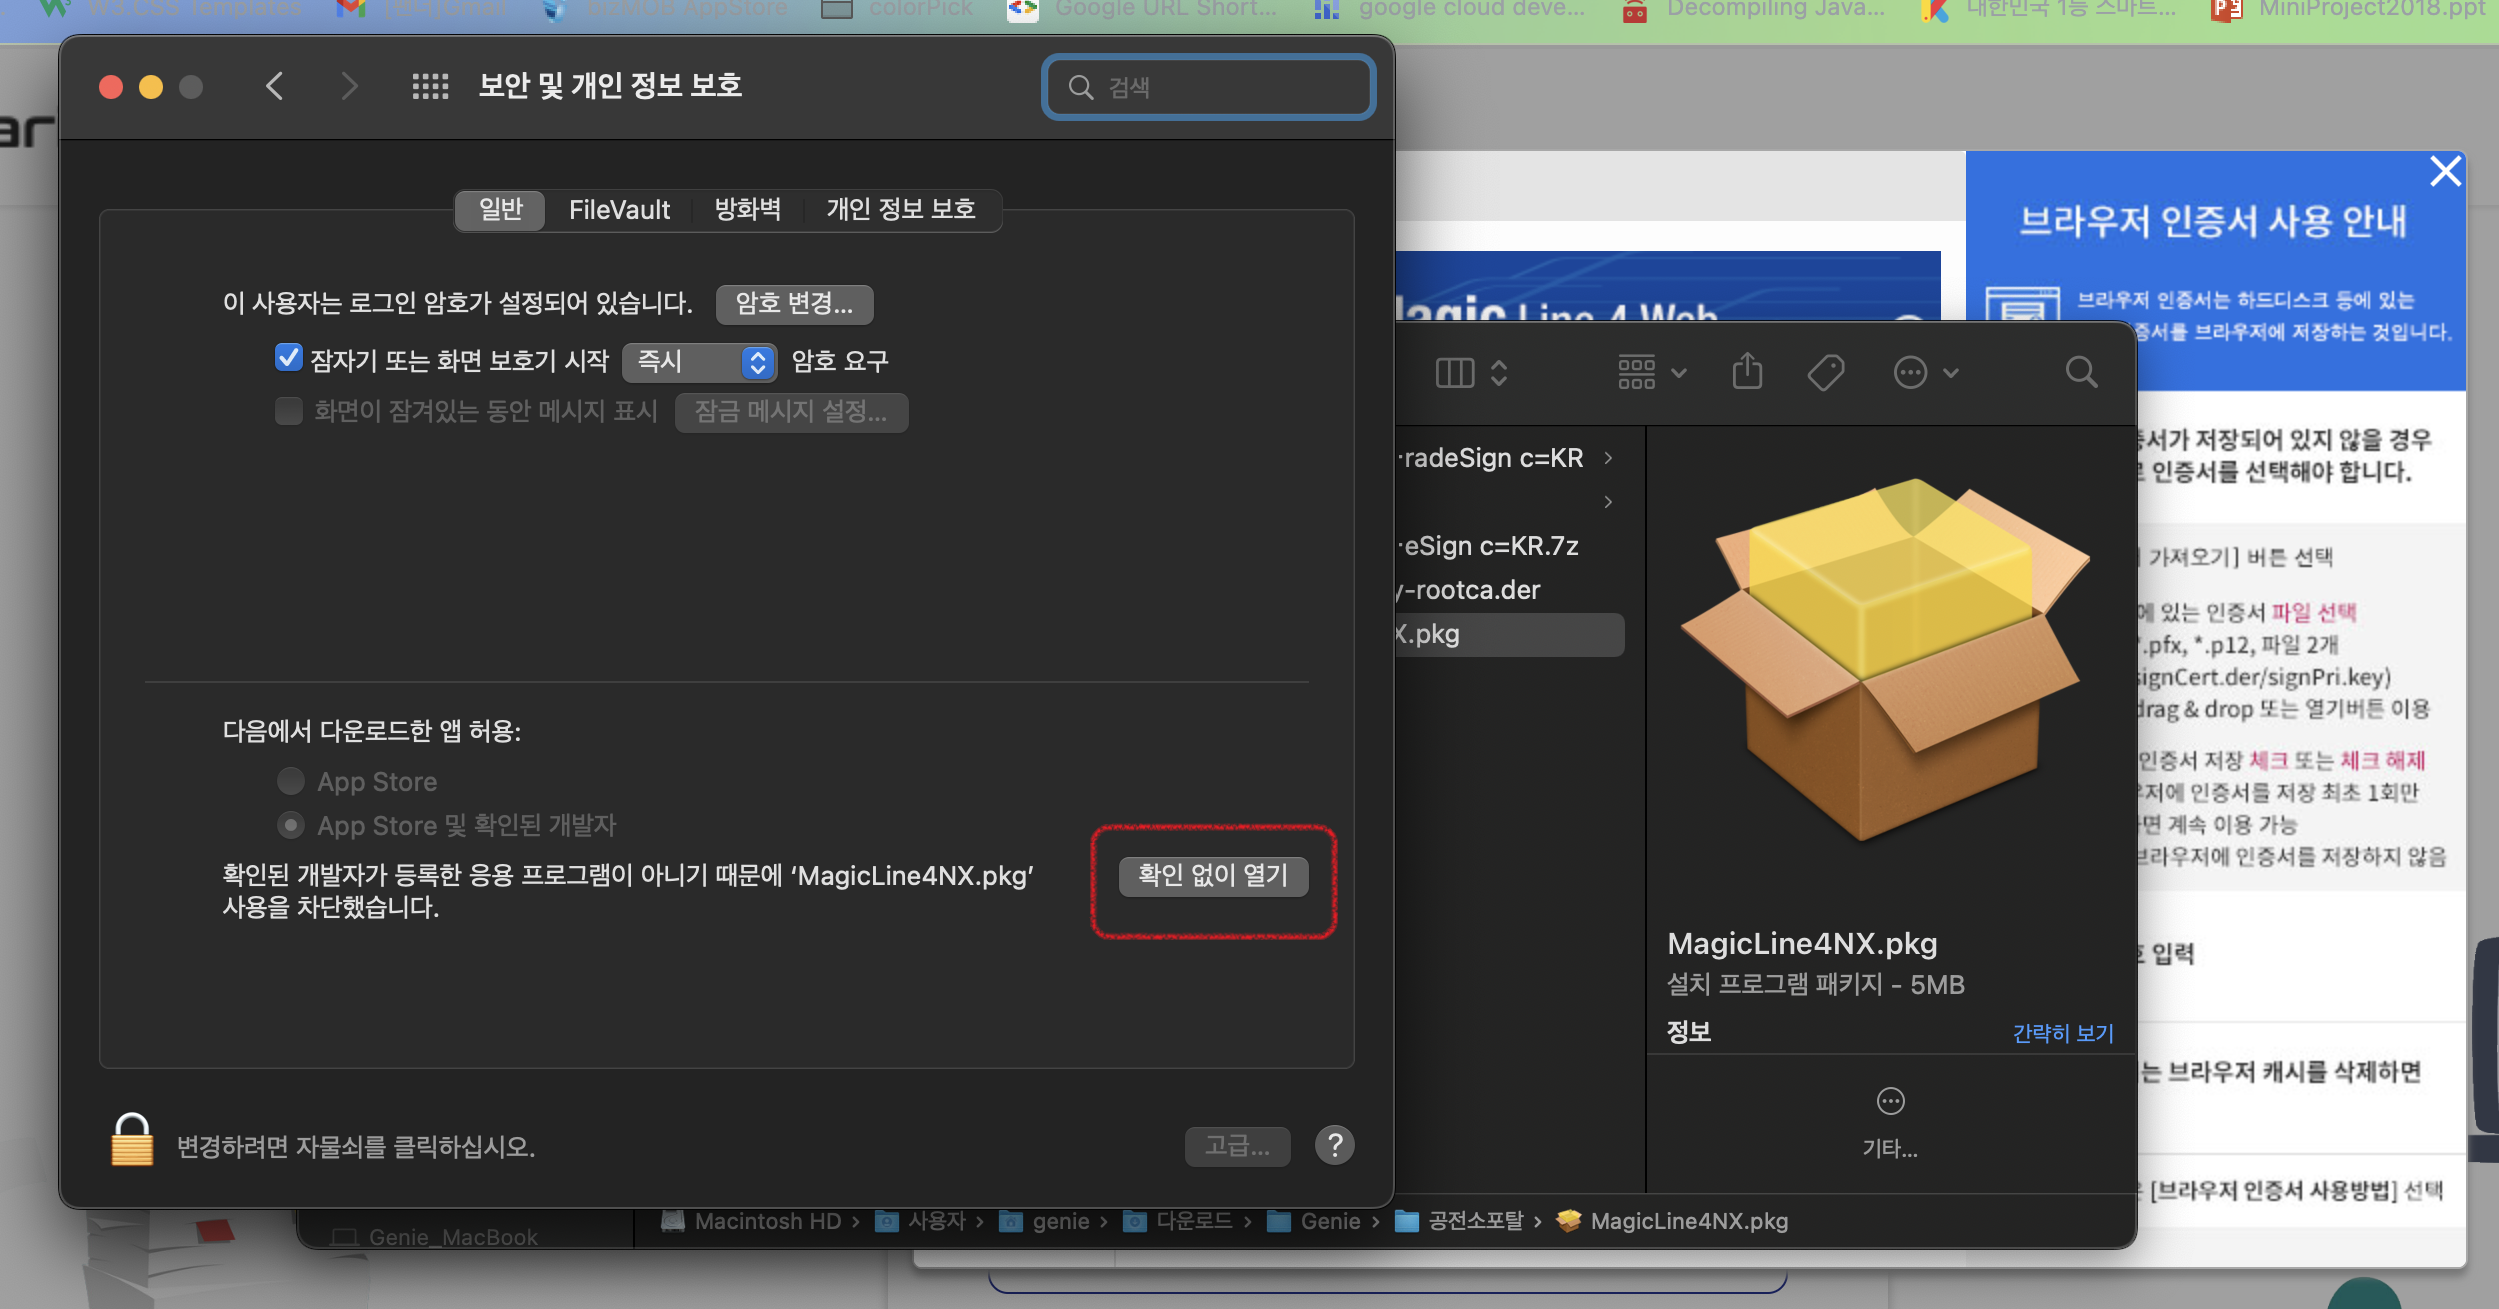
Task: Select the eSign c=KR.7z file
Action: (x=1510, y=546)
